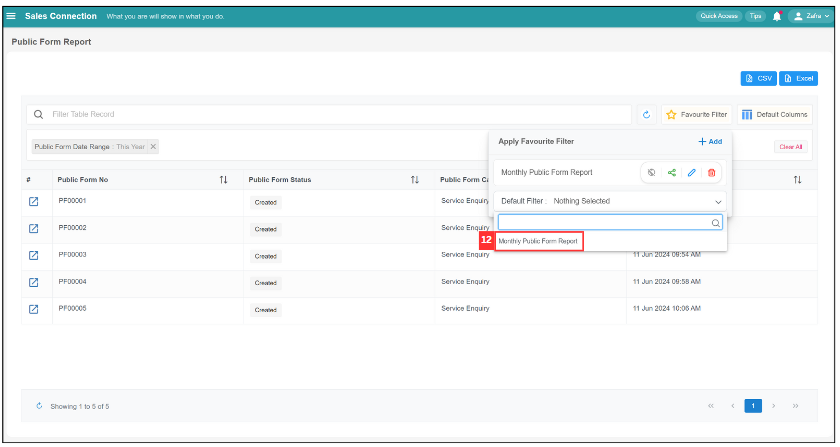
Task: Add a new favourite filter
Action: tap(710, 141)
